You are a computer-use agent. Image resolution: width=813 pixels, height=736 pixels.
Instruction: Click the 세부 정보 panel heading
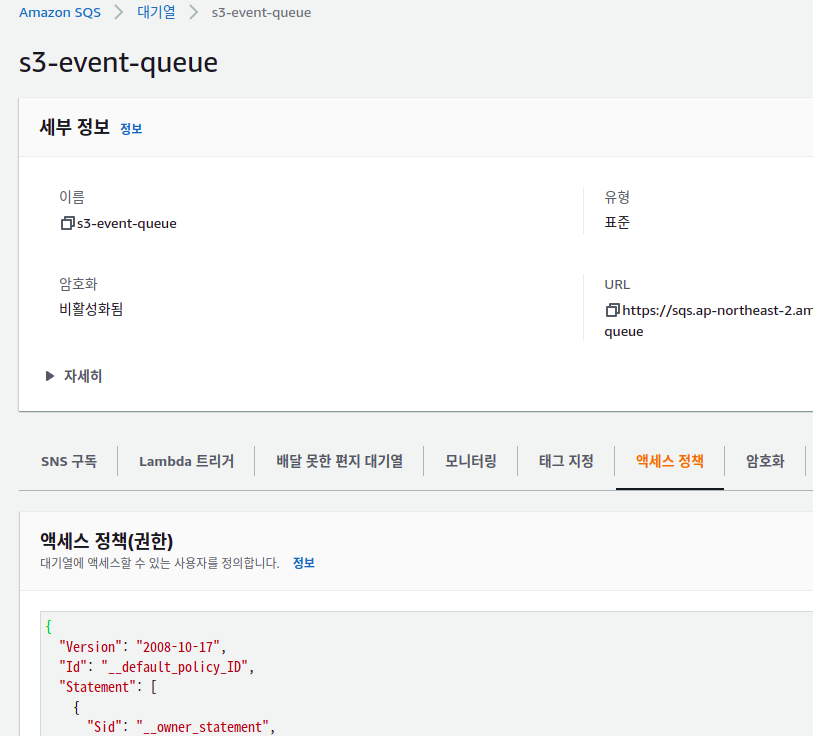(x=75, y=127)
